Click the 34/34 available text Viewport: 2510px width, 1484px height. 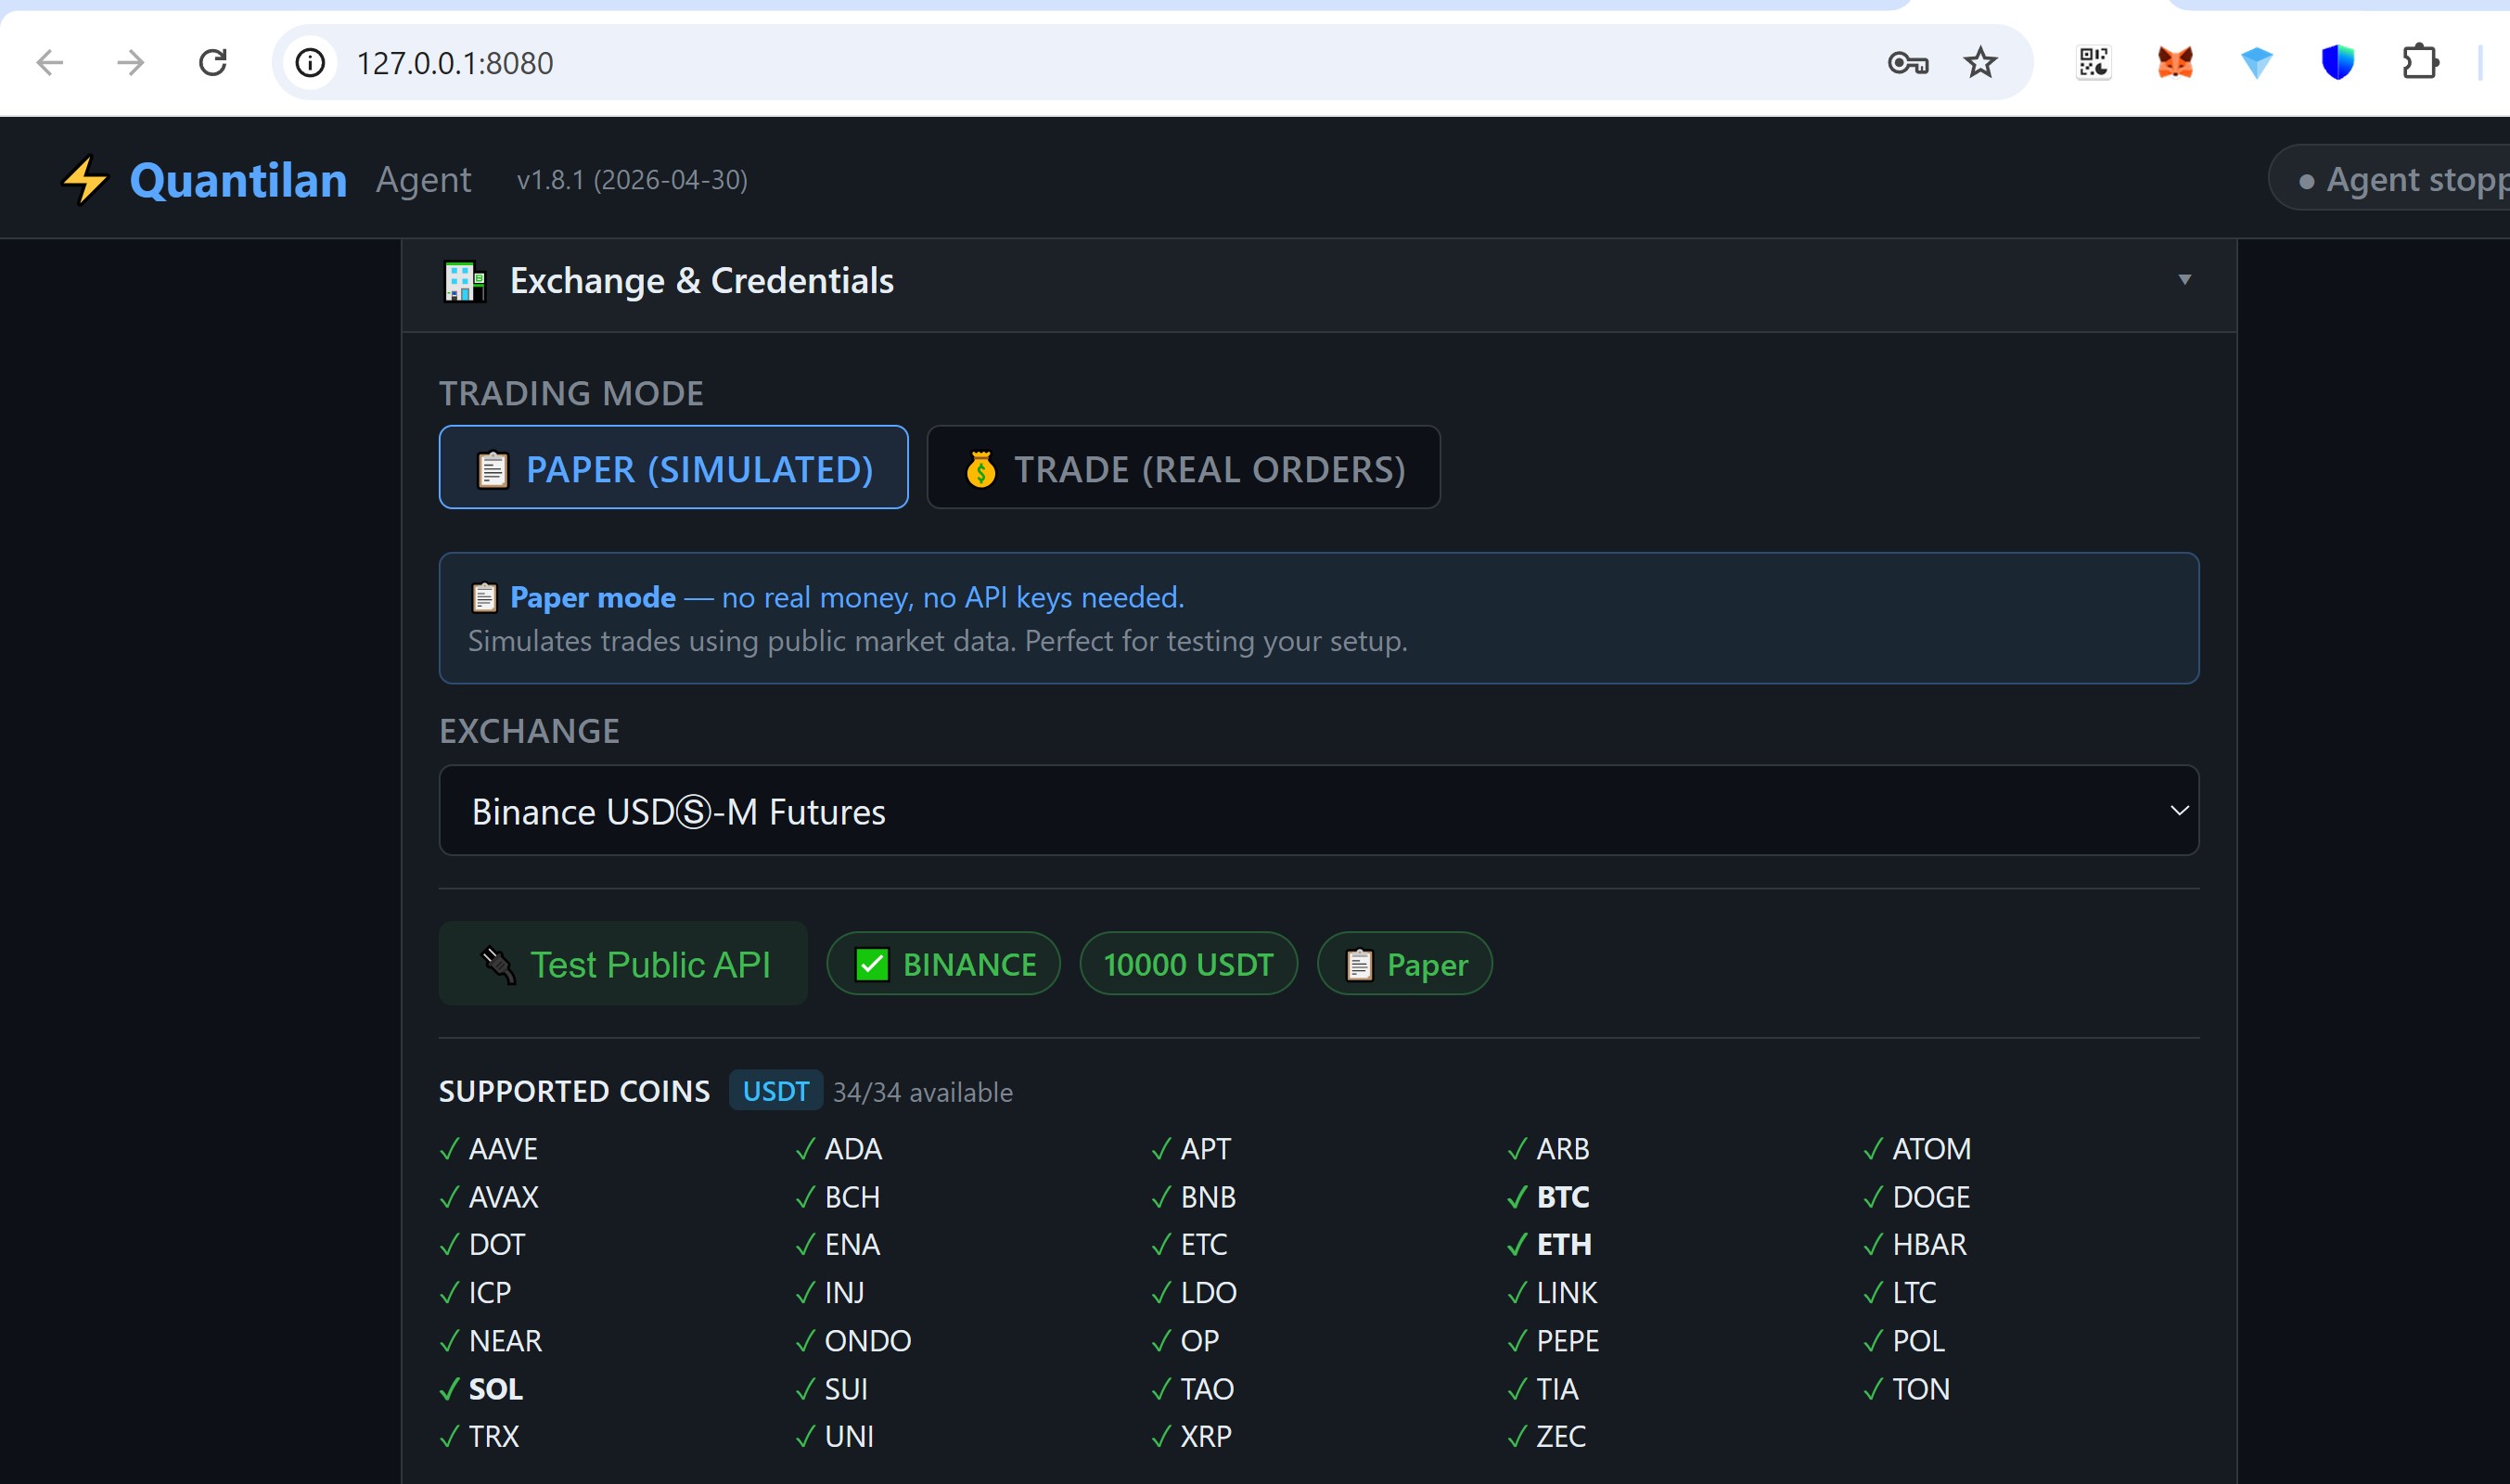click(922, 1092)
